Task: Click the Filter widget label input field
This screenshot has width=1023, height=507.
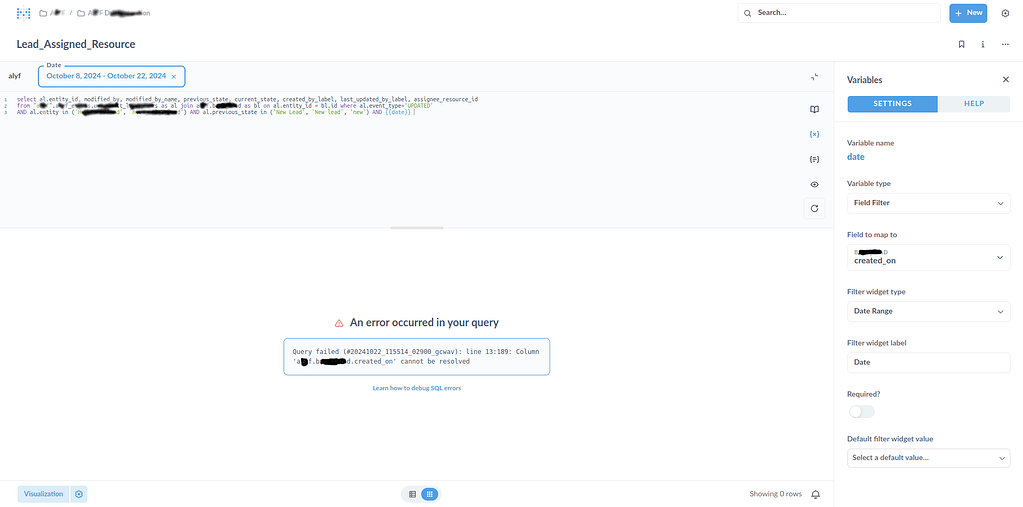Action: click(x=928, y=363)
